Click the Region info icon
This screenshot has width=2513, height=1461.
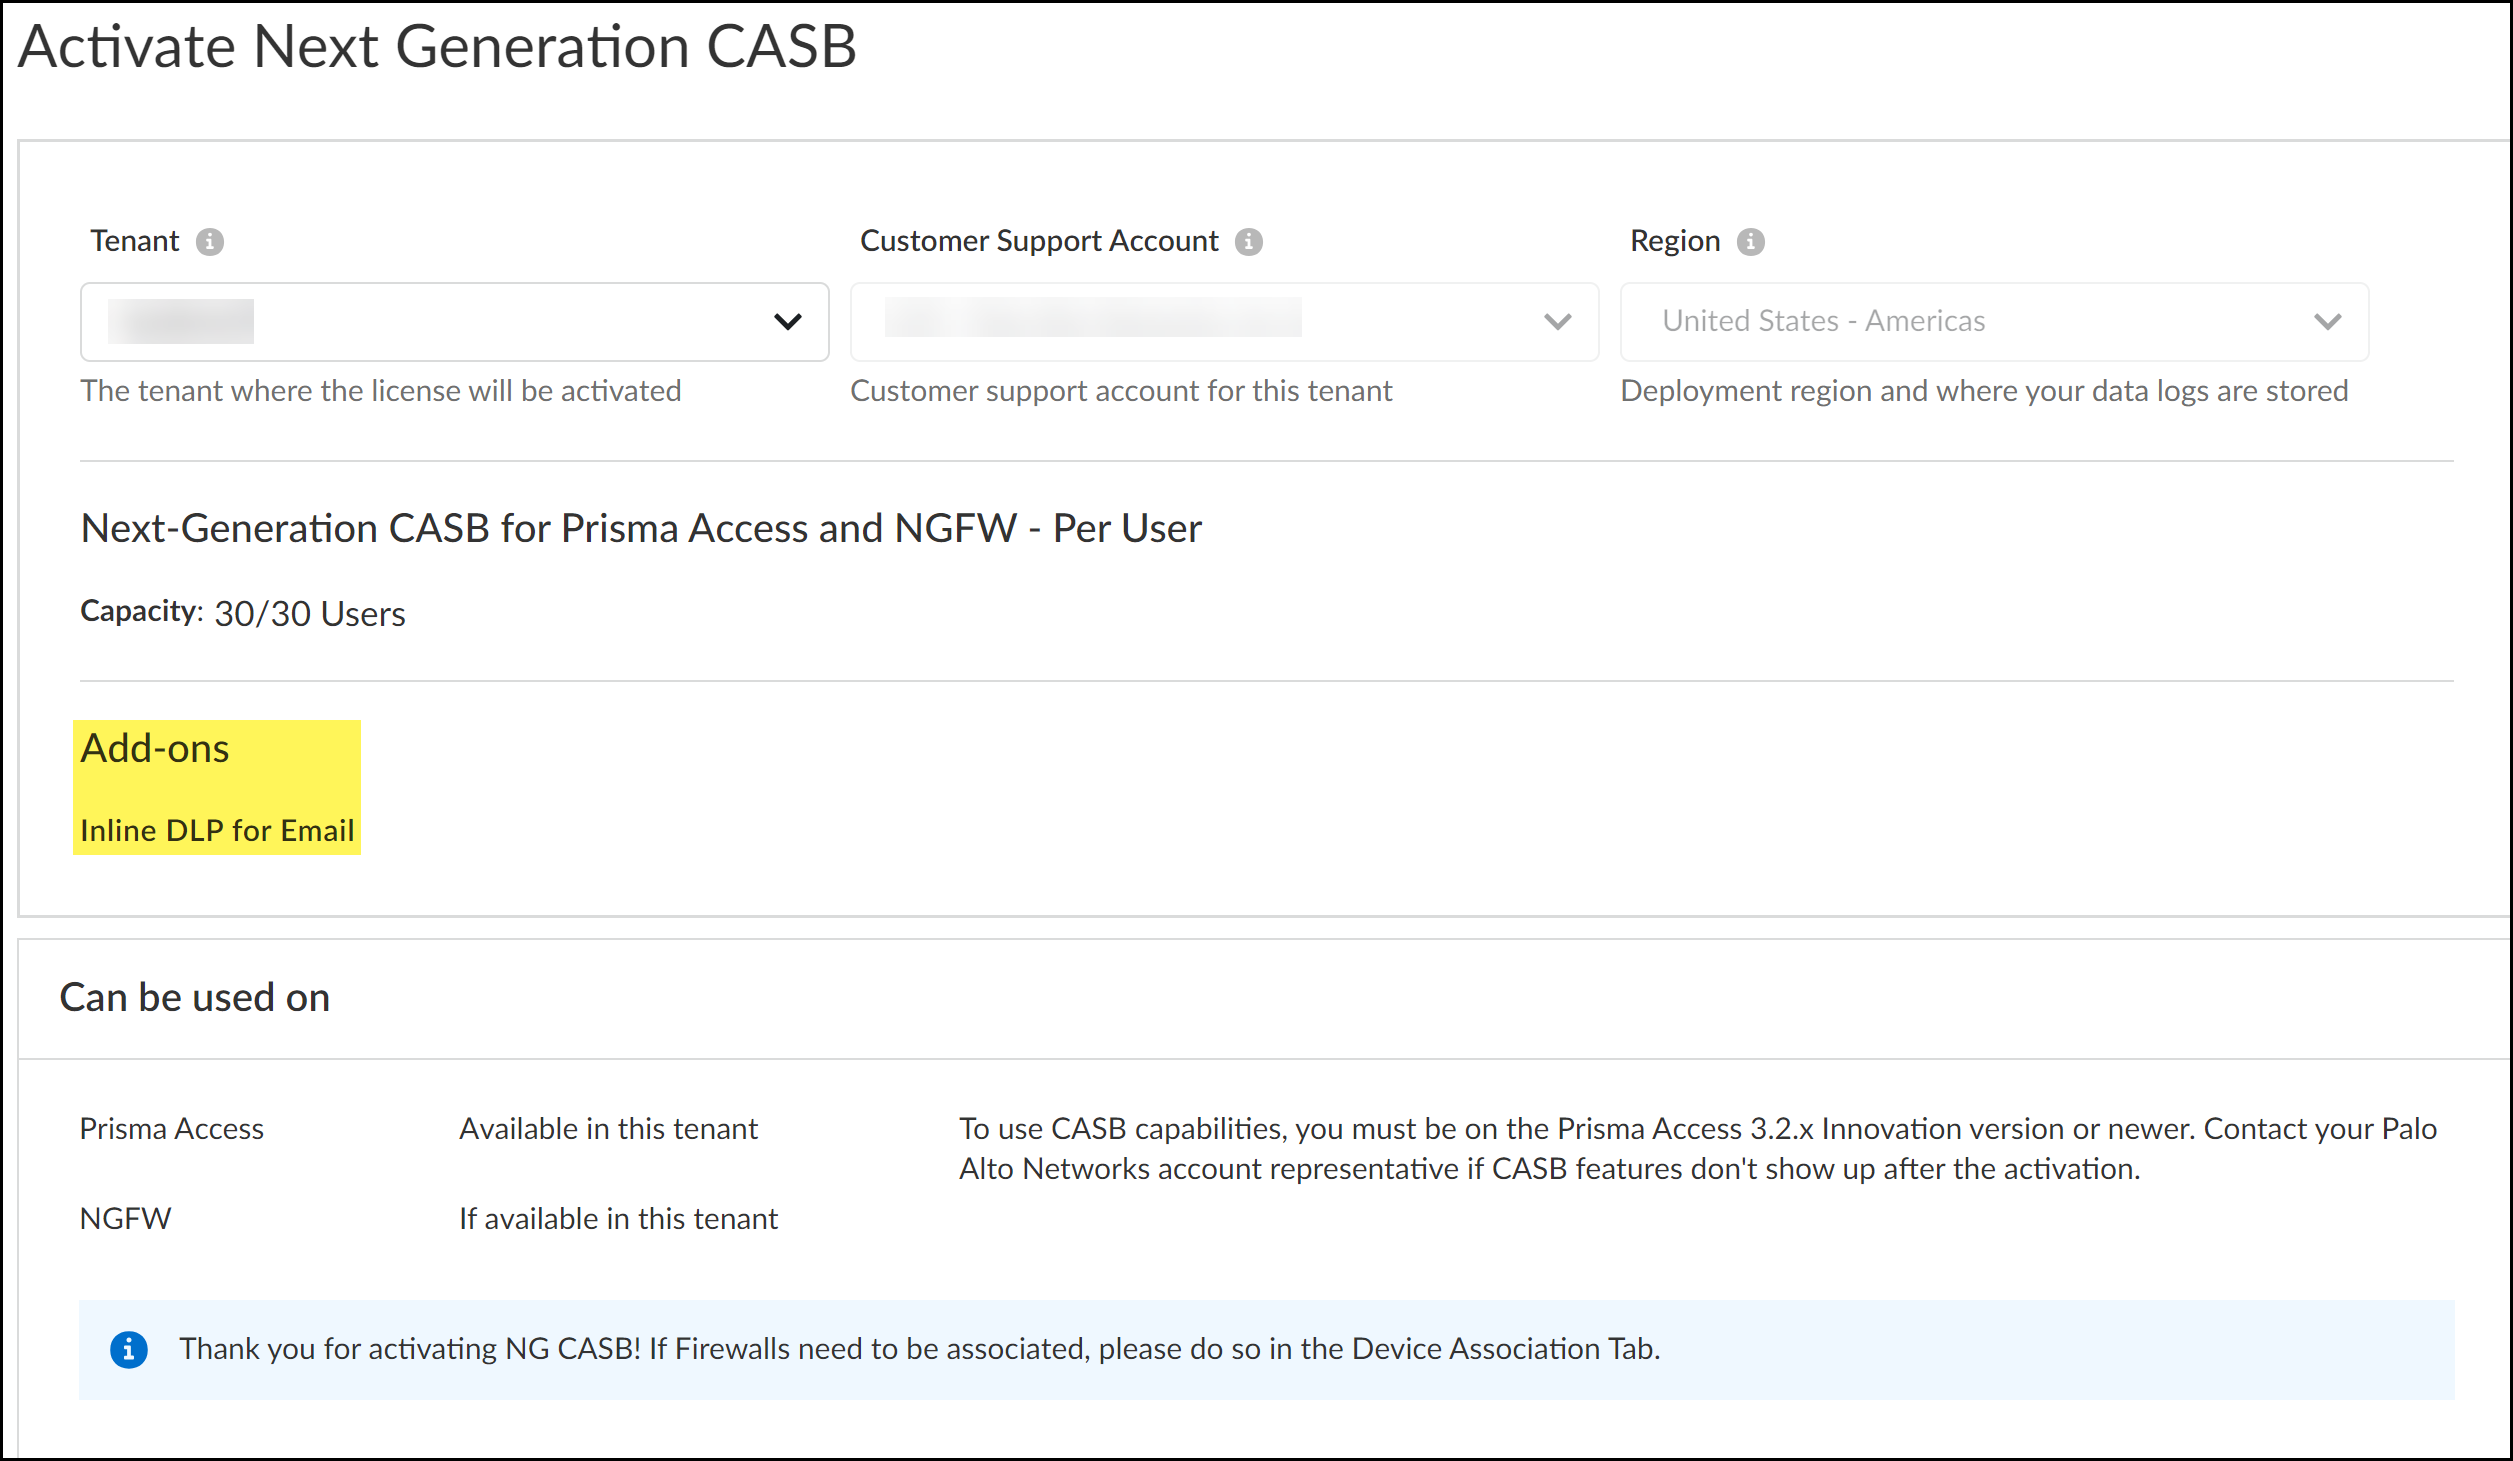pos(1750,242)
